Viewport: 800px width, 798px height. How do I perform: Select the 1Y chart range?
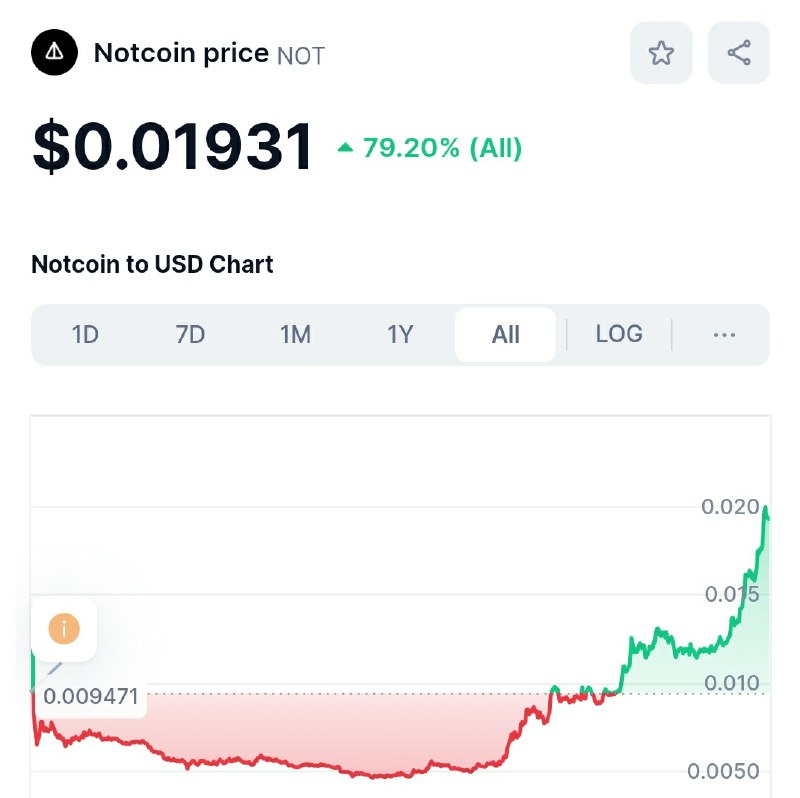pyautogui.click(x=400, y=335)
